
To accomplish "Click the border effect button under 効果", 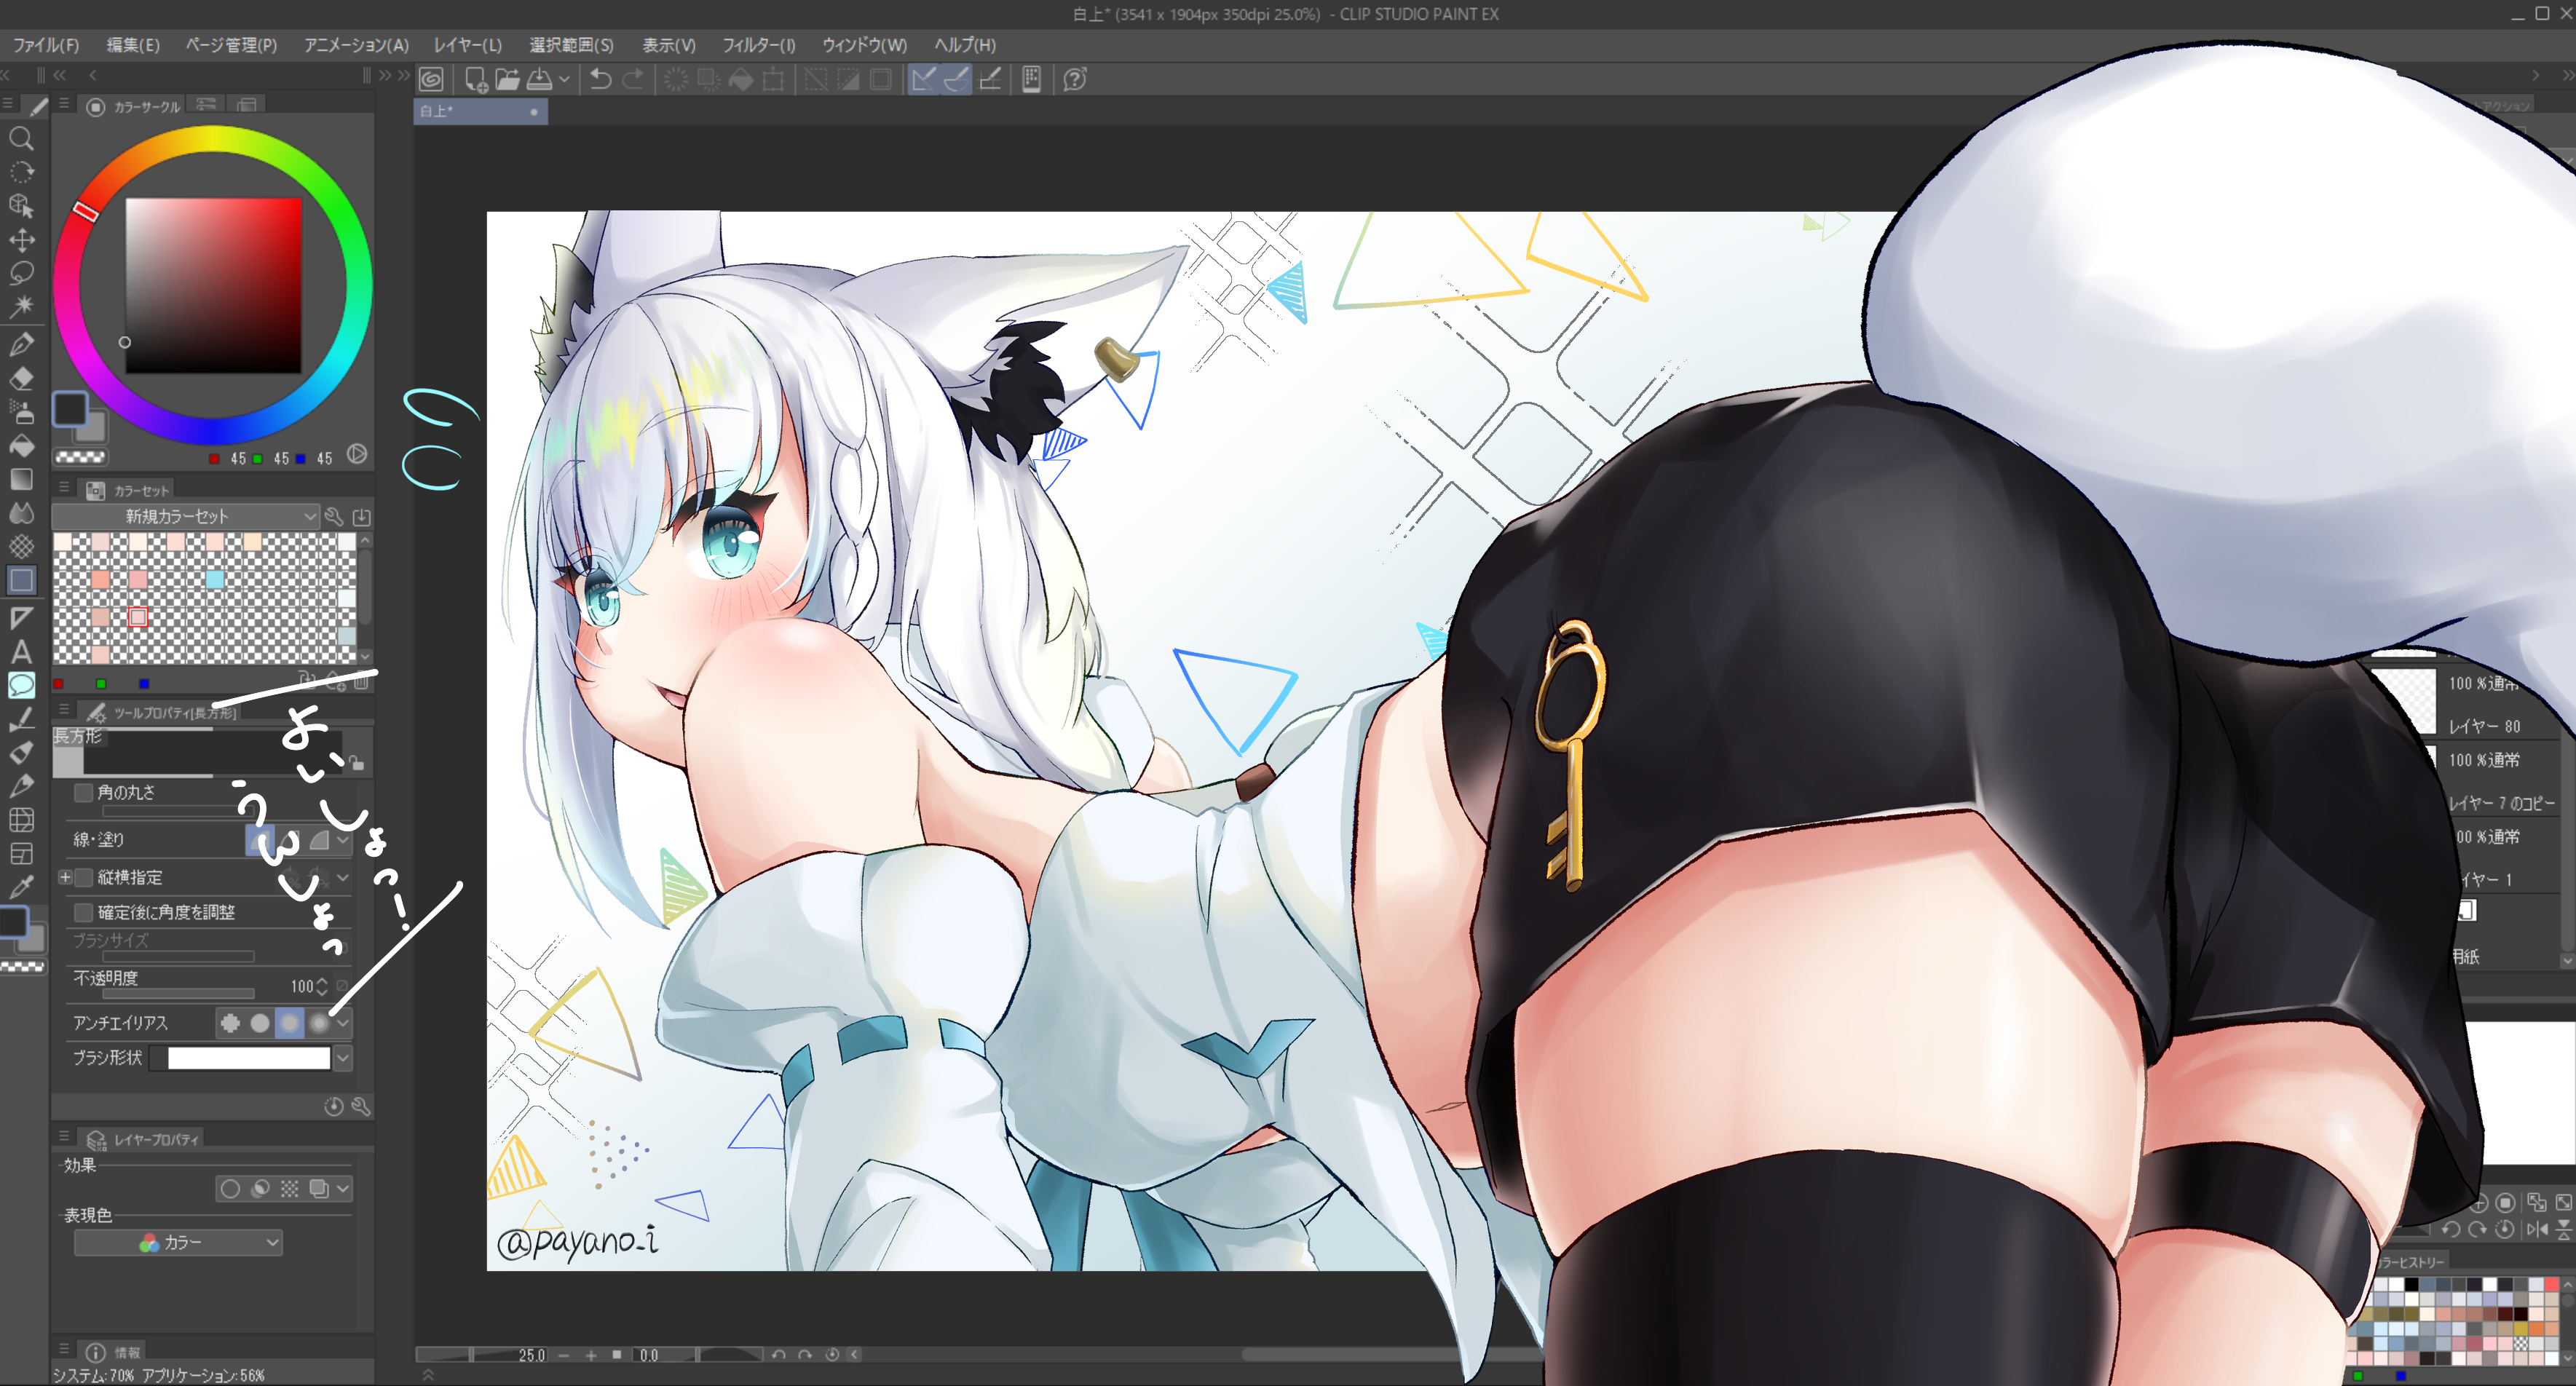I will (230, 1188).
